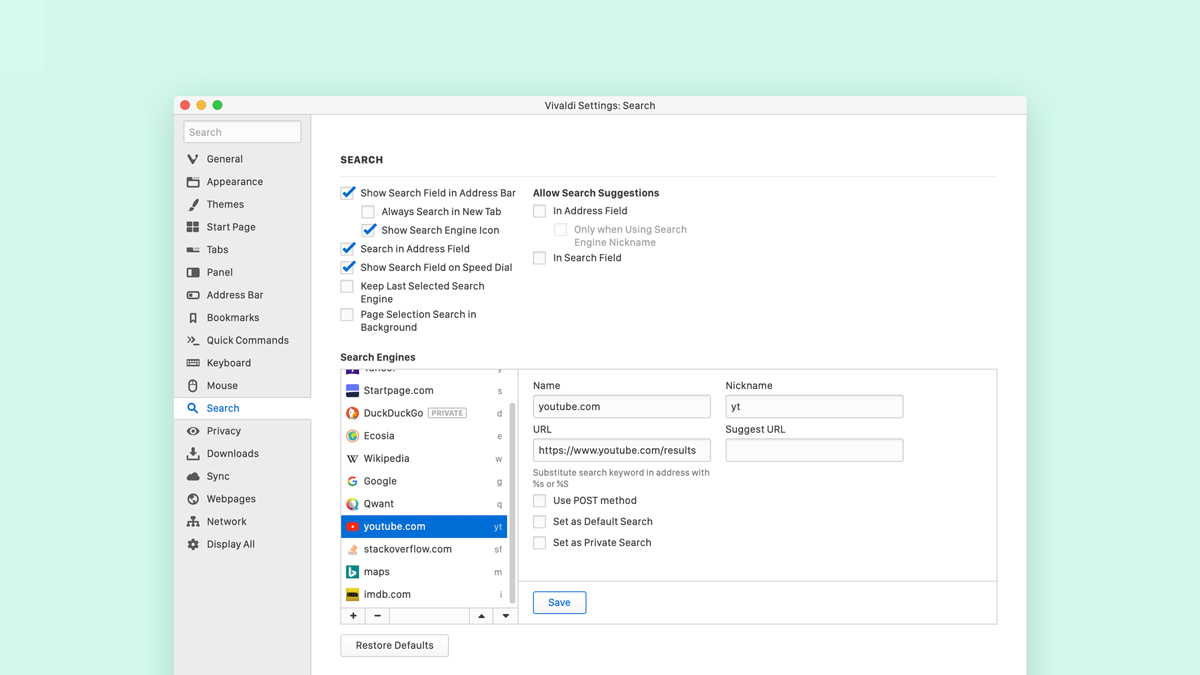Click the empty Suggest URL field

click(x=814, y=450)
